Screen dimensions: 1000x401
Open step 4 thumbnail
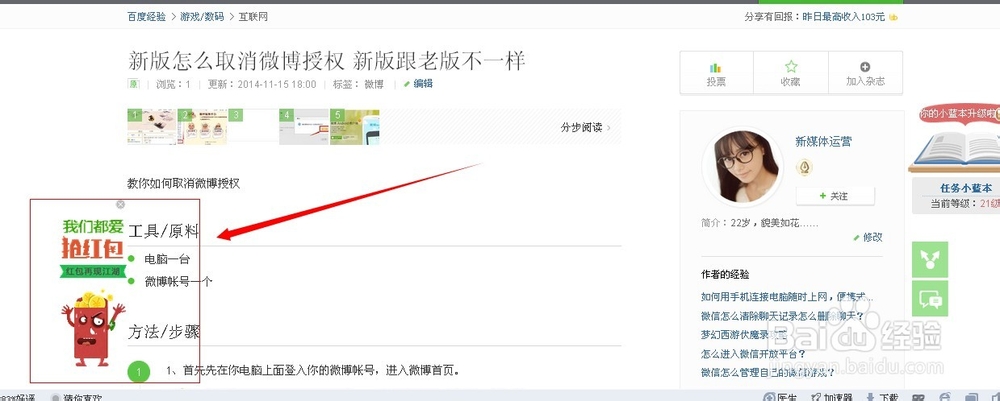tap(304, 127)
